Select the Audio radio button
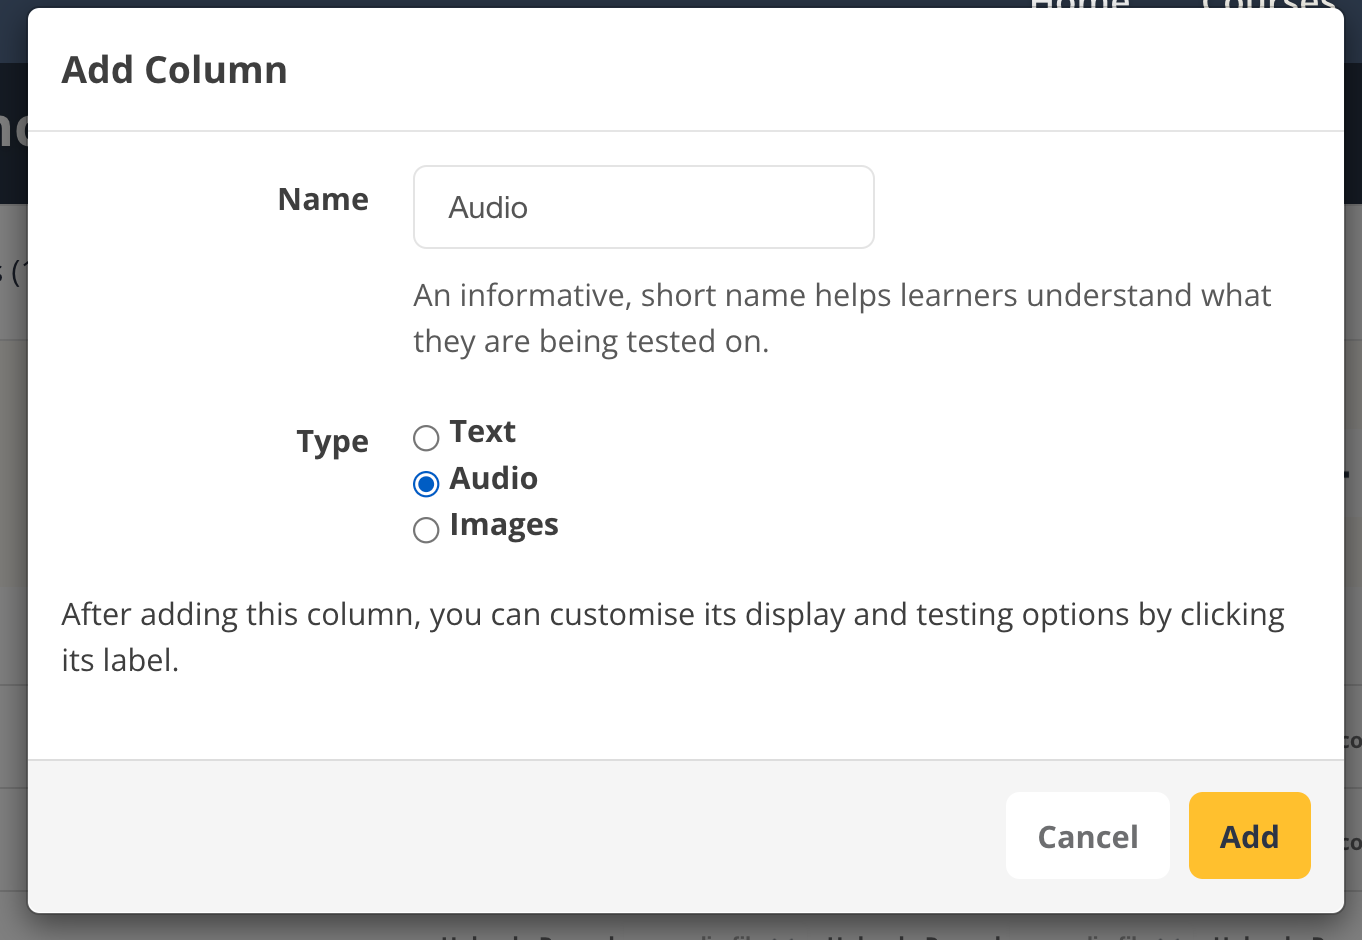The width and height of the screenshot is (1362, 940). click(426, 484)
